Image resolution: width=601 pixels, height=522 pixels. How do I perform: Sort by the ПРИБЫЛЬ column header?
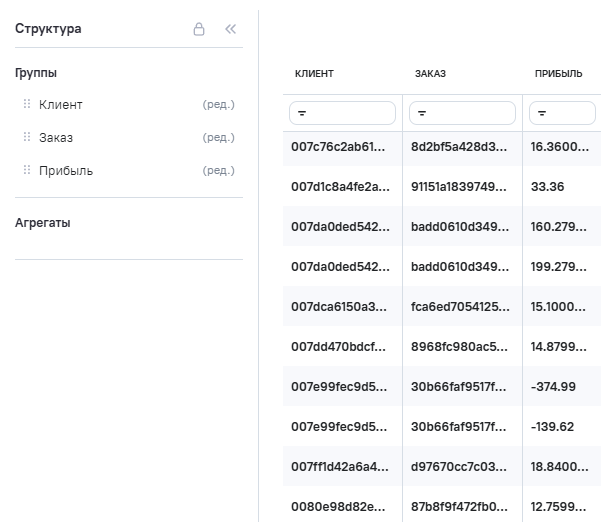558,74
